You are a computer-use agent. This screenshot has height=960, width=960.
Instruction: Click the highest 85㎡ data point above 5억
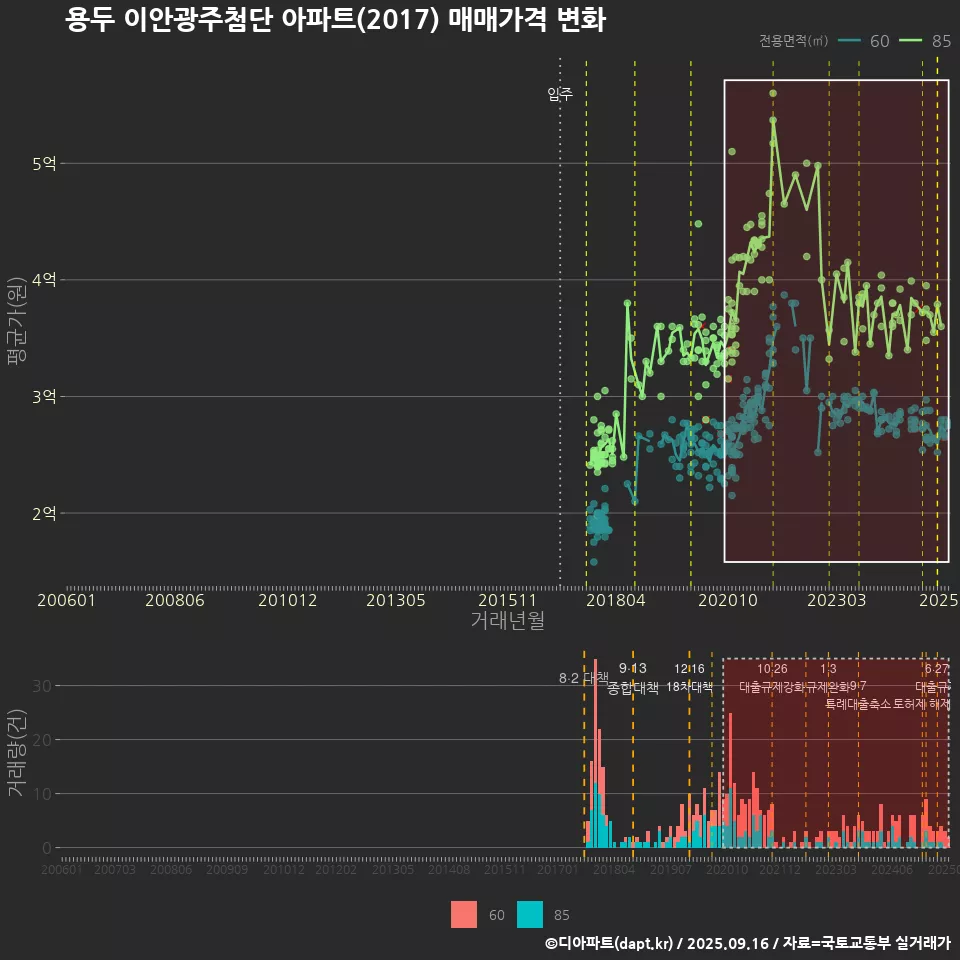pyautogui.click(x=773, y=93)
